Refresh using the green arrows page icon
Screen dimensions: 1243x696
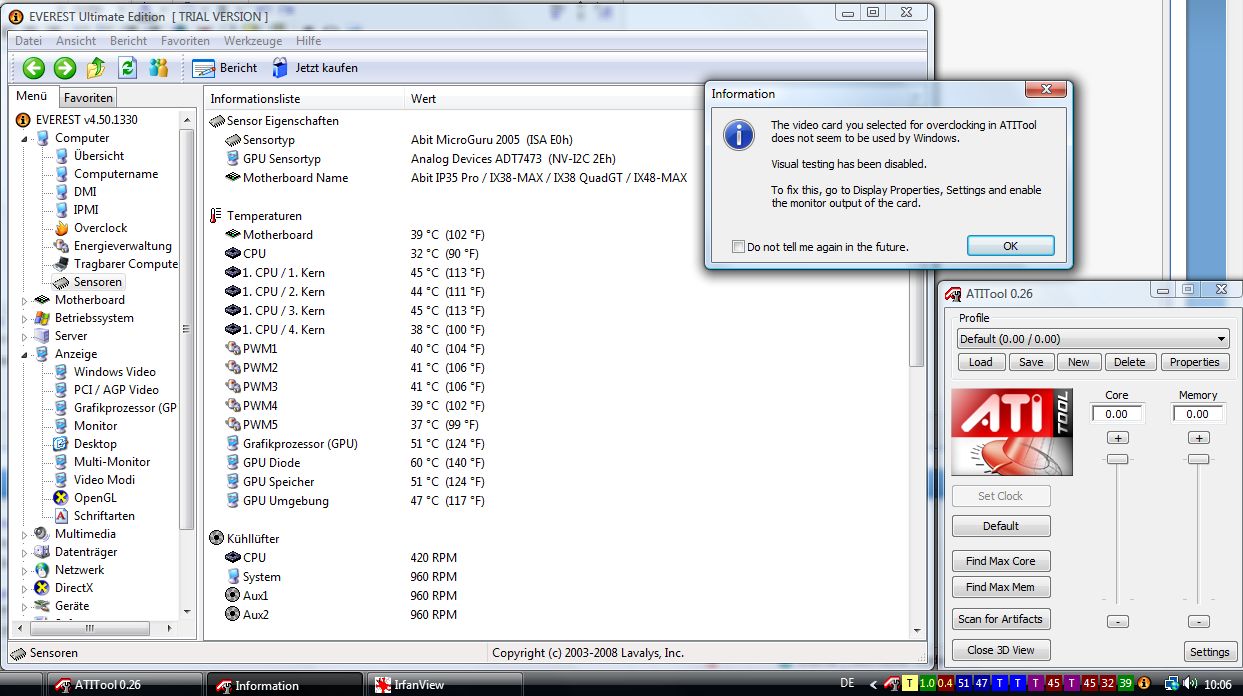127,68
